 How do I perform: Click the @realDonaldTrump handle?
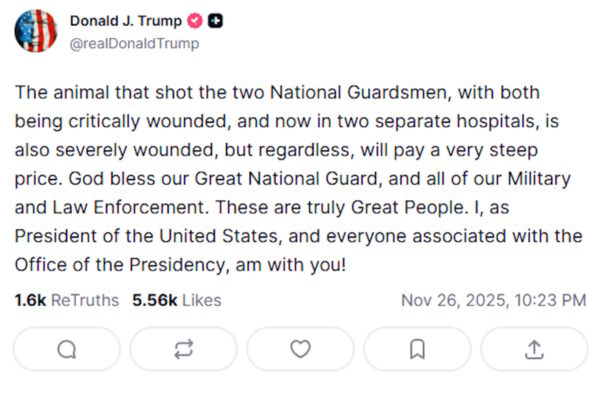pos(134,43)
